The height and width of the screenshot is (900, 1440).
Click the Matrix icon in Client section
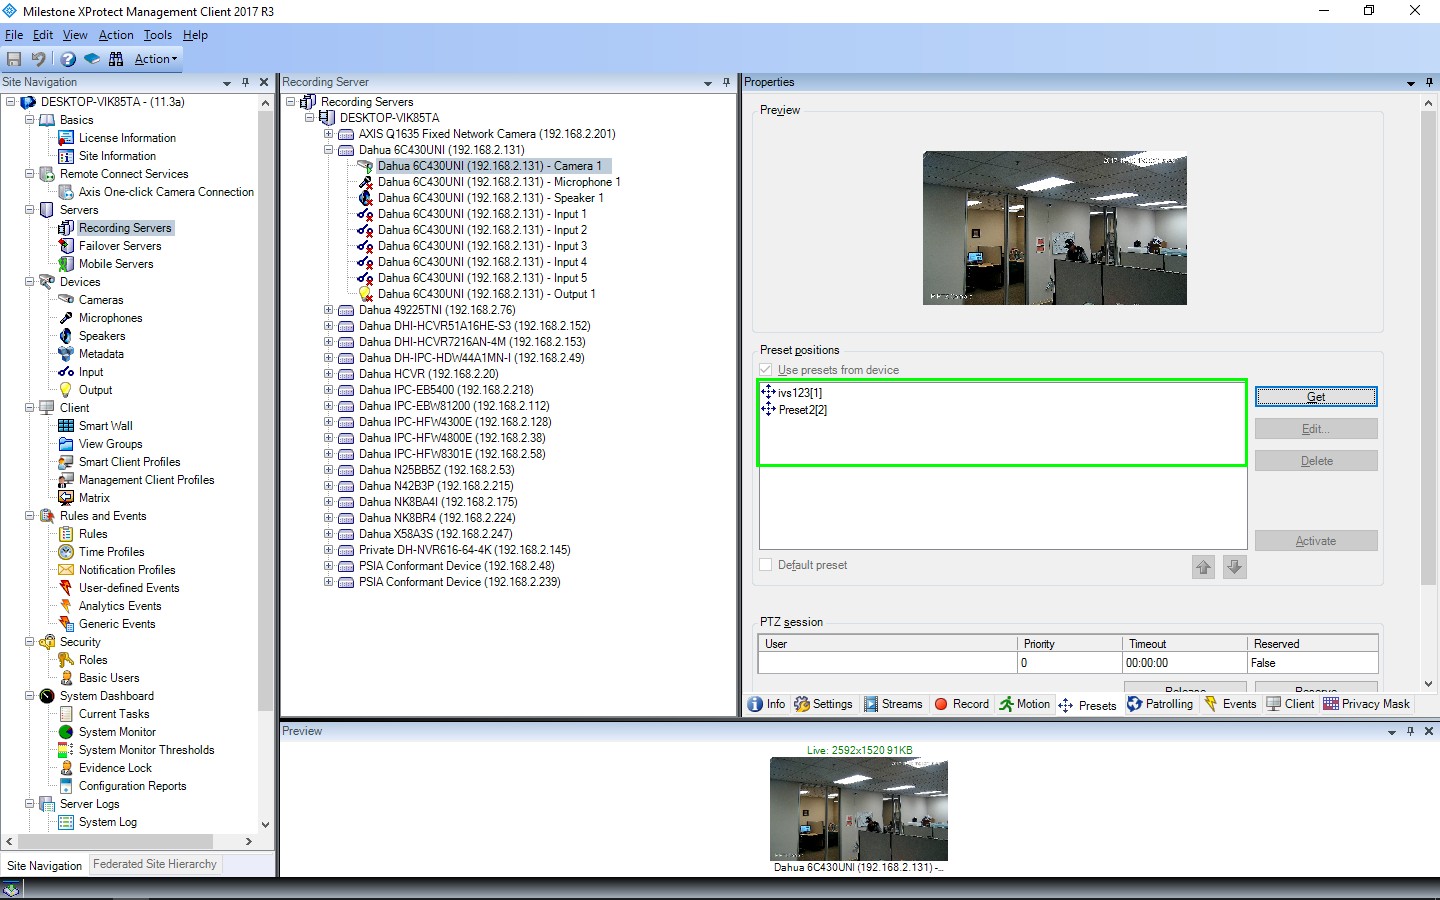tap(66, 498)
